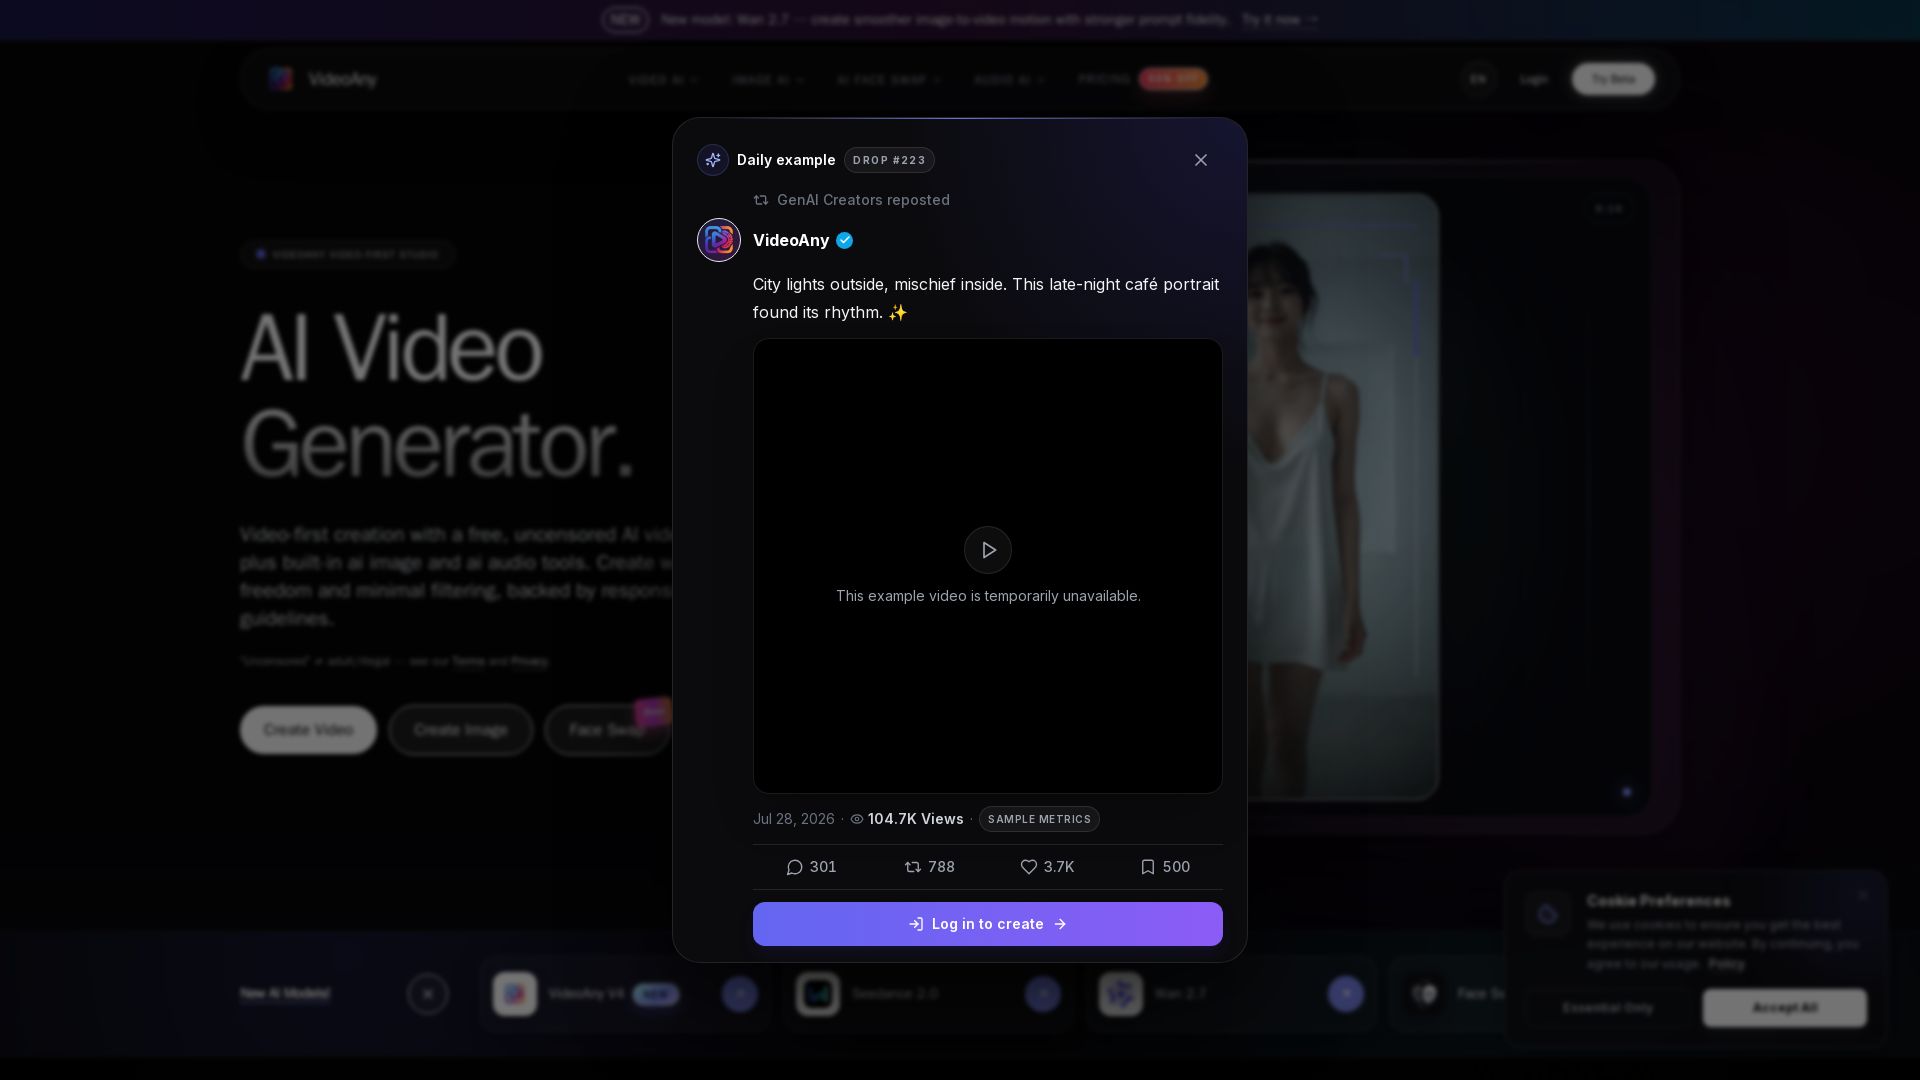Click the Jul 28, 2026 date

coord(794,819)
